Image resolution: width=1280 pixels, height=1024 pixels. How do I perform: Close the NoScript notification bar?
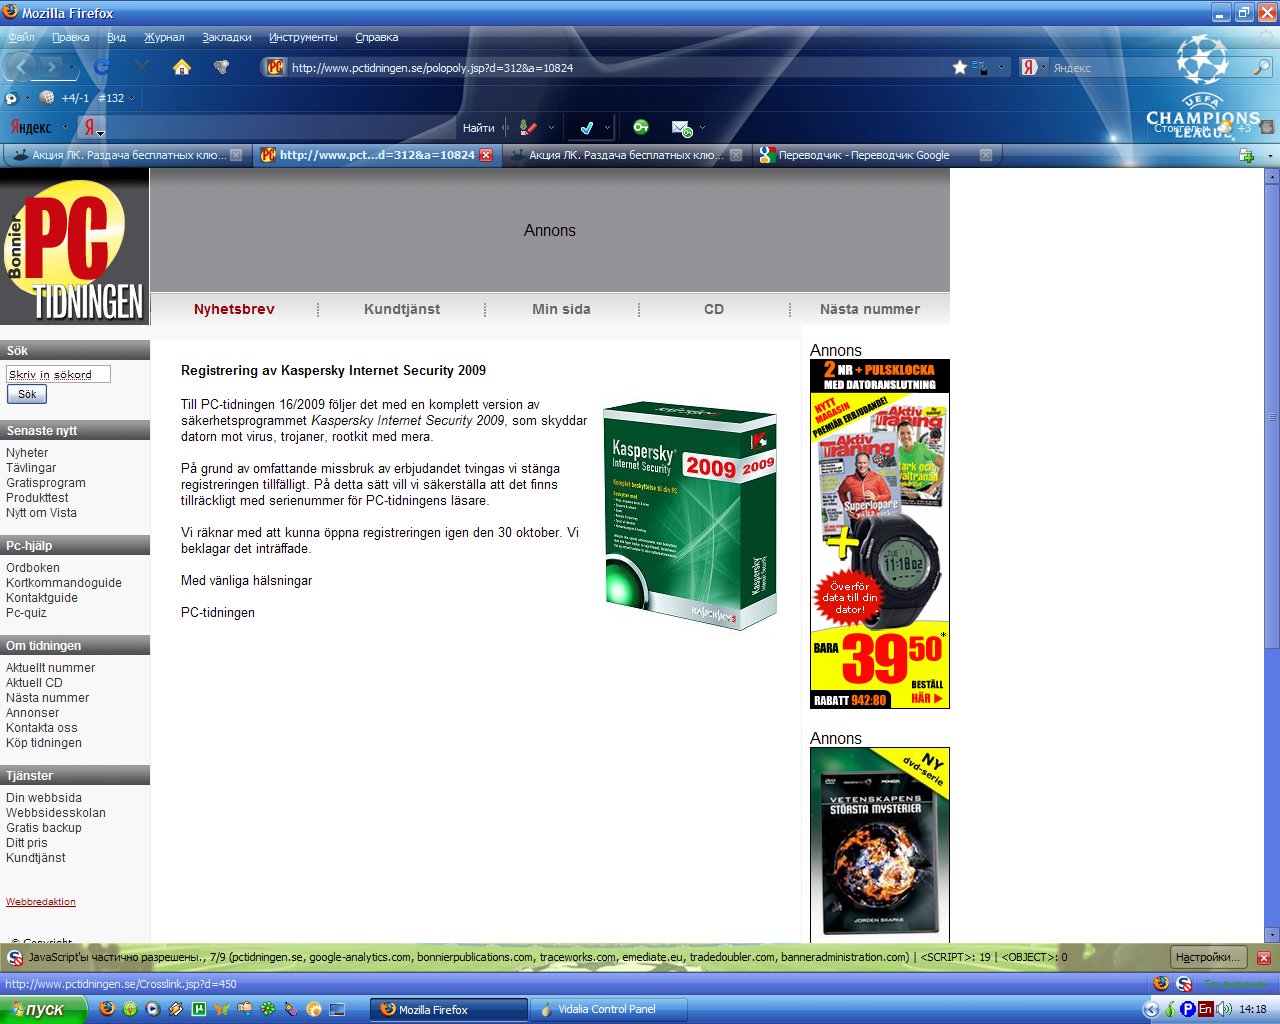pyautogui.click(x=1263, y=957)
